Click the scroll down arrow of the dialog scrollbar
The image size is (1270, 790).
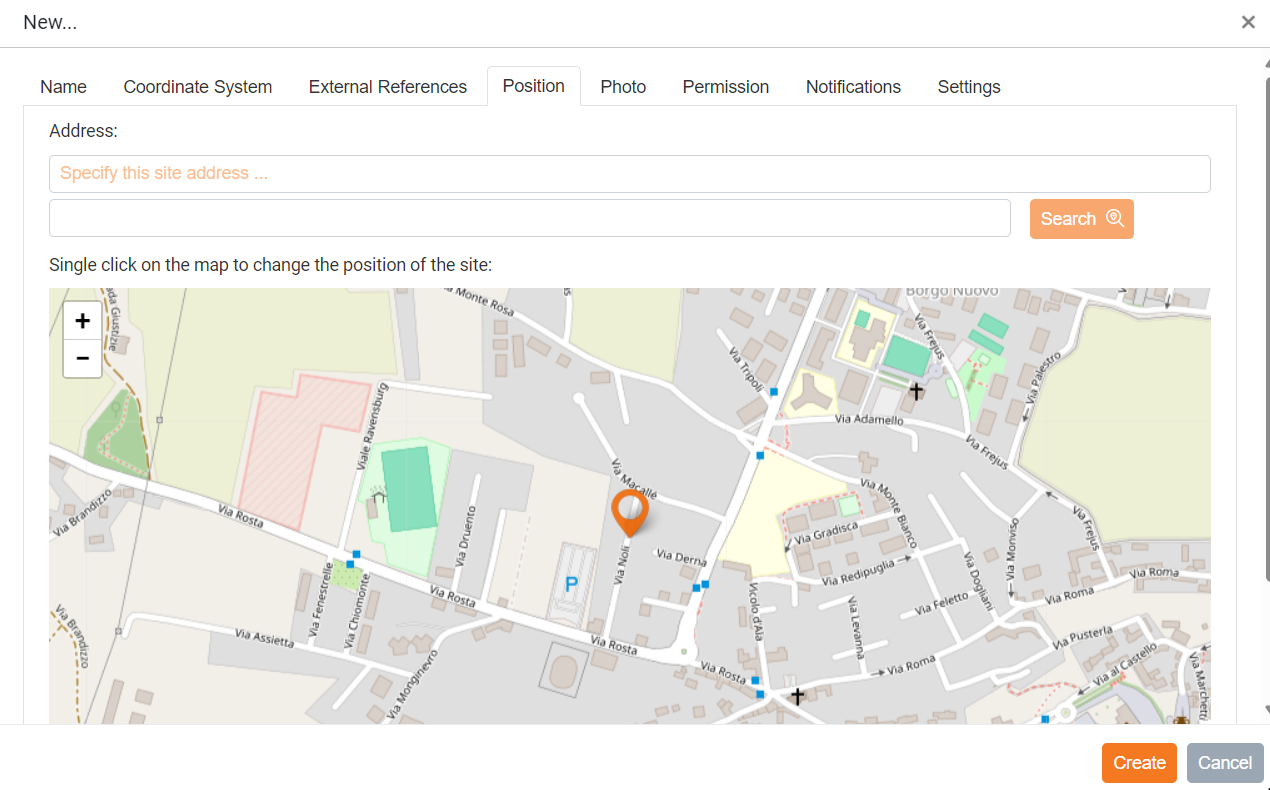(x=1267, y=710)
